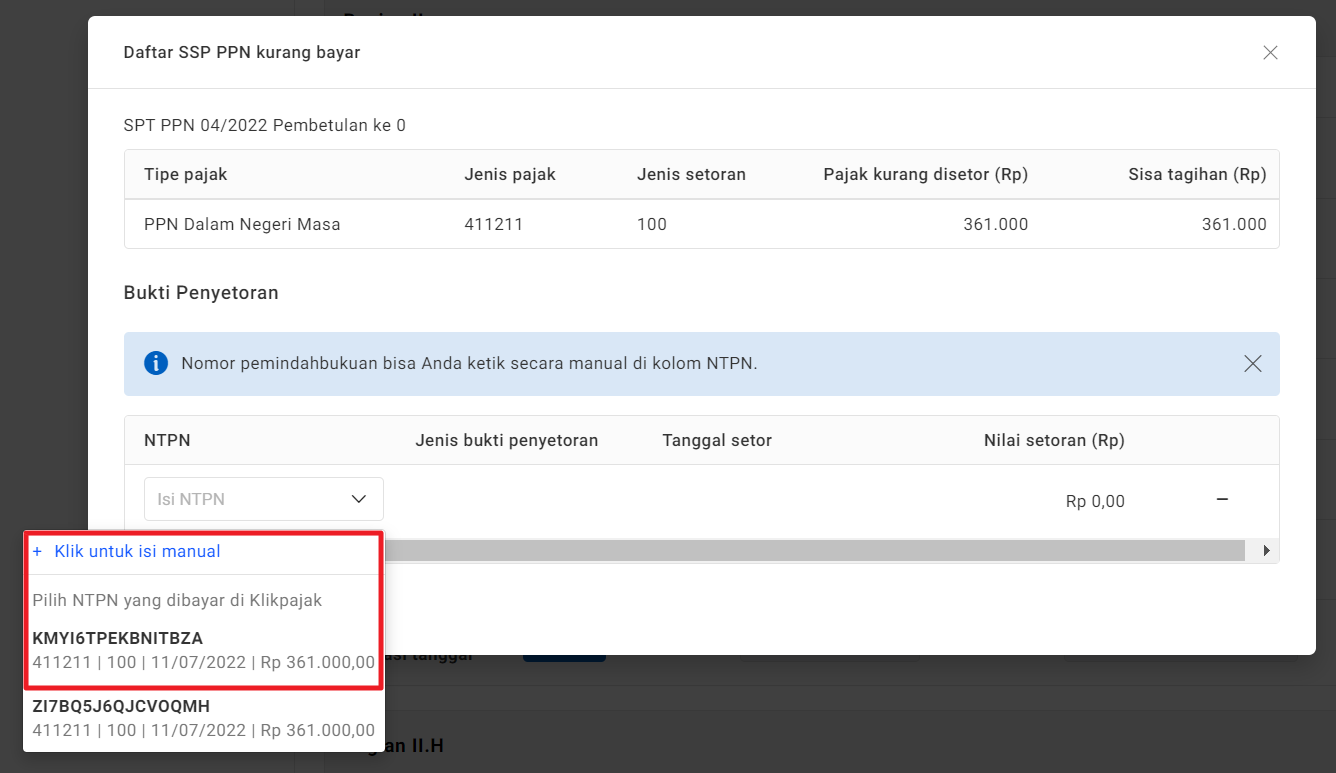This screenshot has width=1336, height=773.
Task: Dismiss the blue info banner about nomor pemindahbukuan
Action: [x=1252, y=364]
